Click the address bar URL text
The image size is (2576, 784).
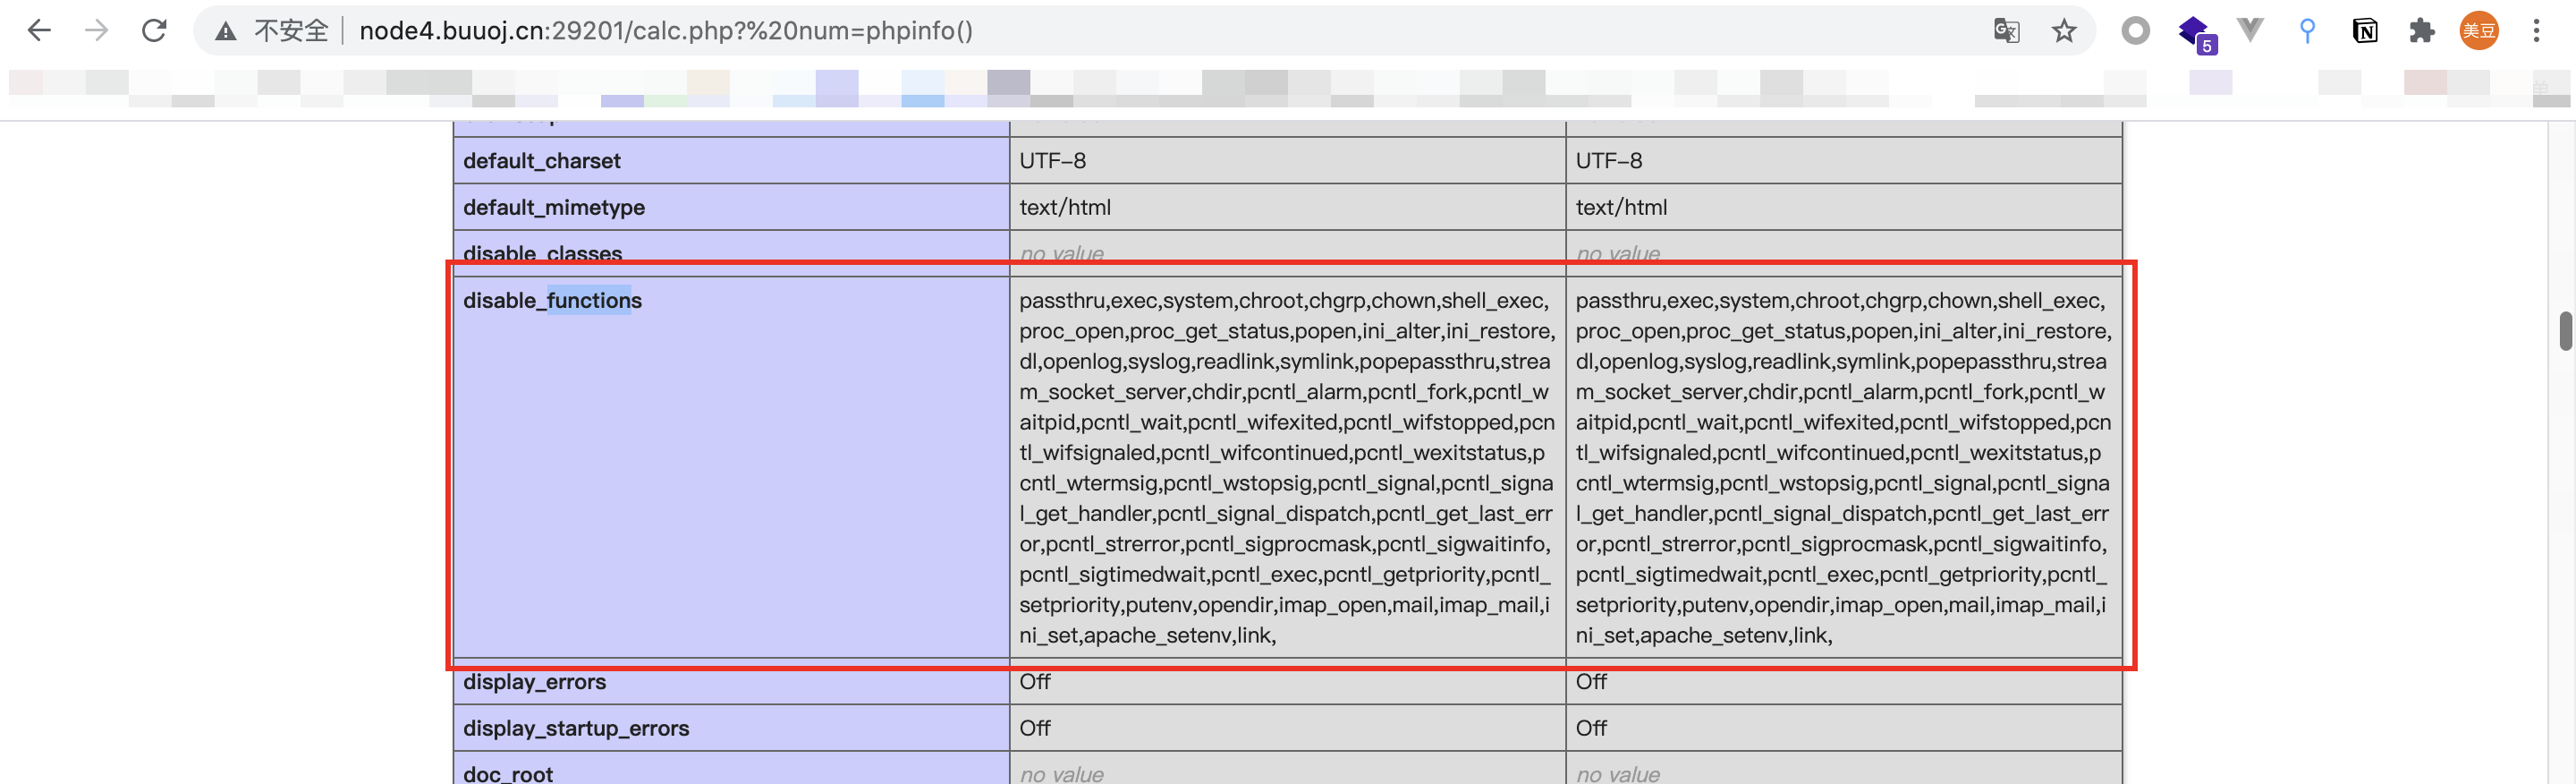pyautogui.click(x=666, y=31)
